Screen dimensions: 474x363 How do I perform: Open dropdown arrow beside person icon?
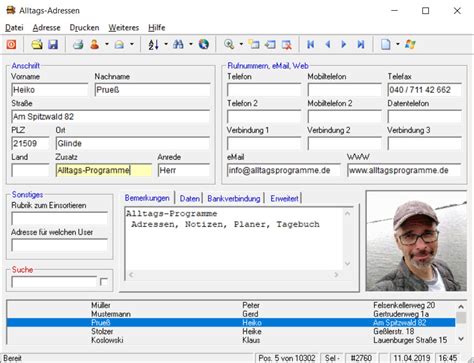107,44
